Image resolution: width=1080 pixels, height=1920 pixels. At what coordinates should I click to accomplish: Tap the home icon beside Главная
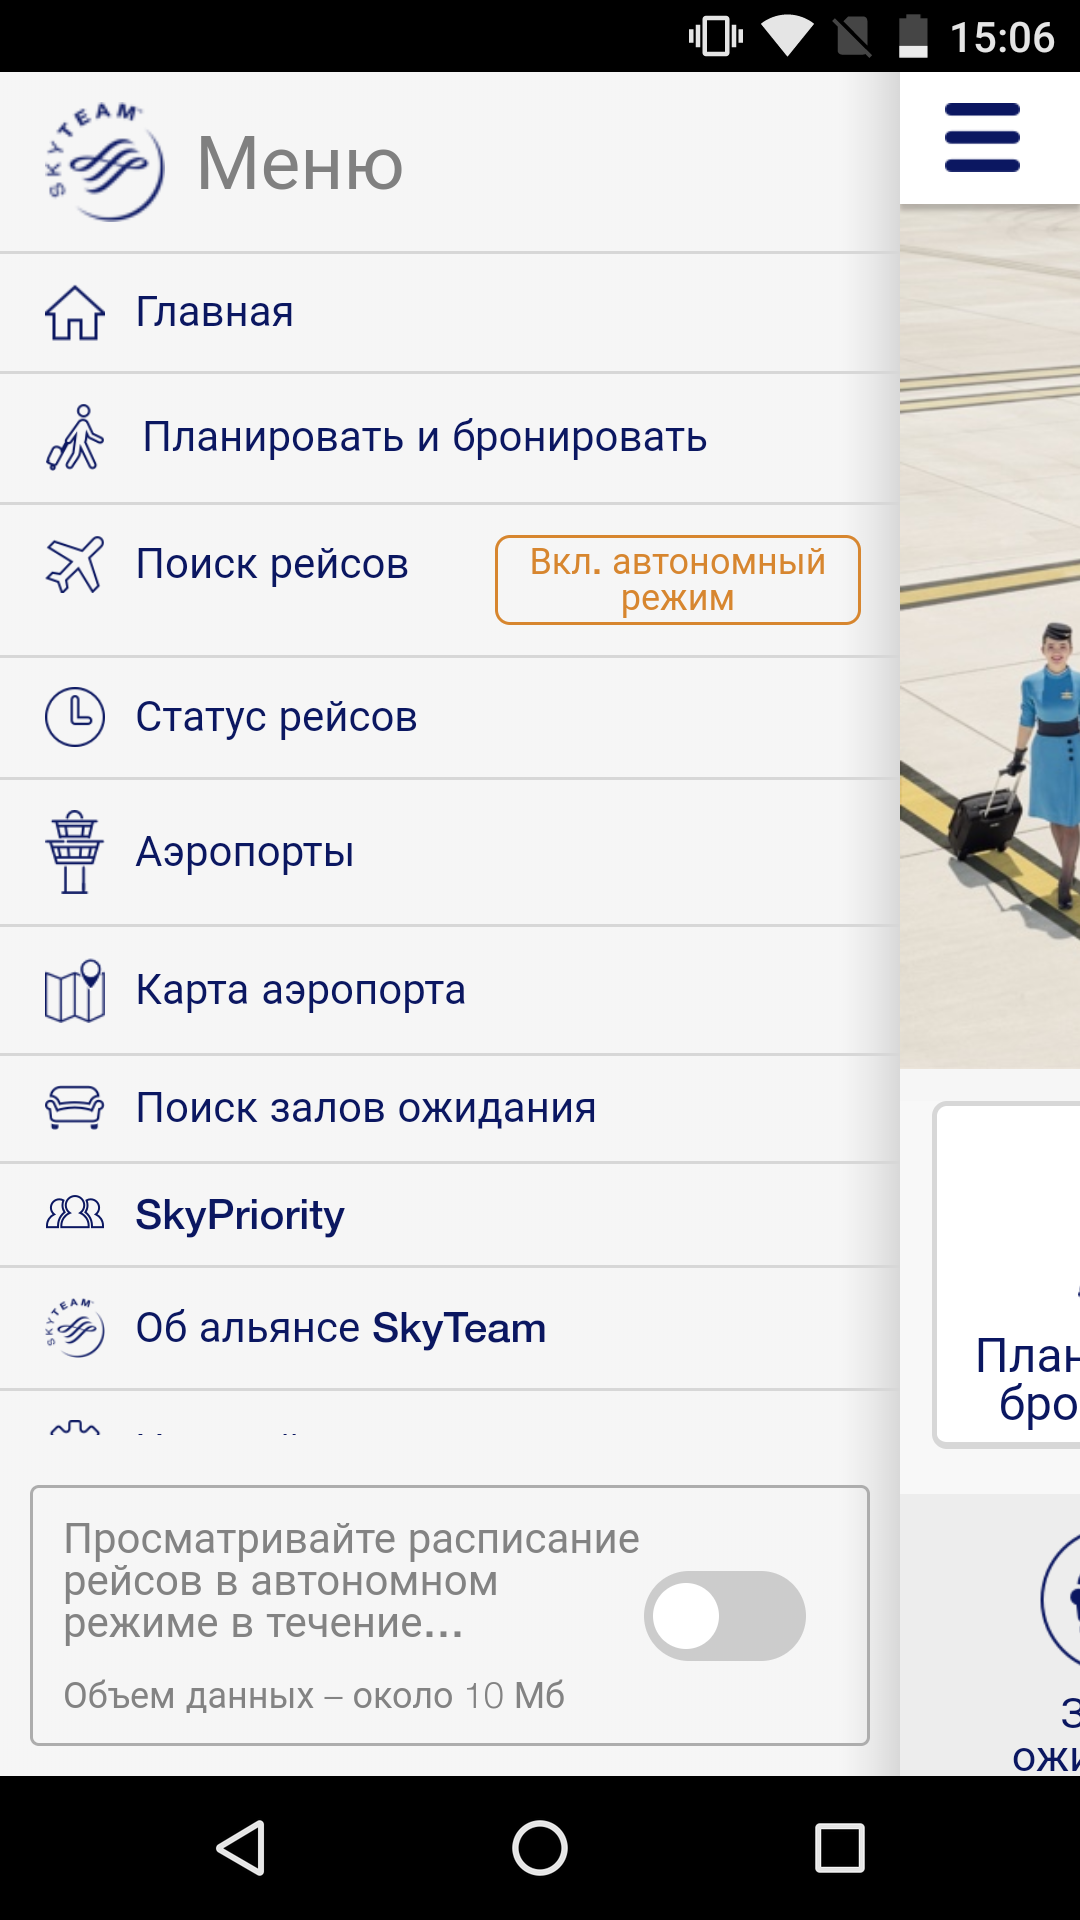point(75,313)
